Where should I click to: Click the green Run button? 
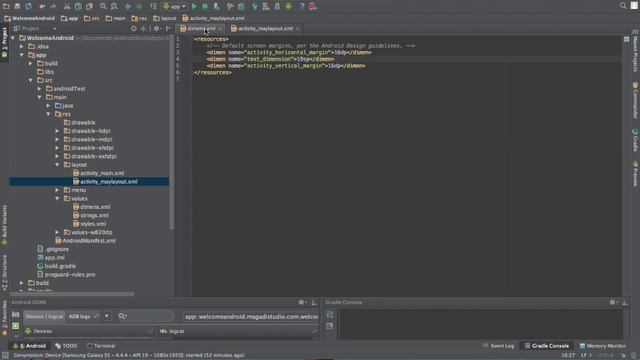pyautogui.click(x=194, y=7)
